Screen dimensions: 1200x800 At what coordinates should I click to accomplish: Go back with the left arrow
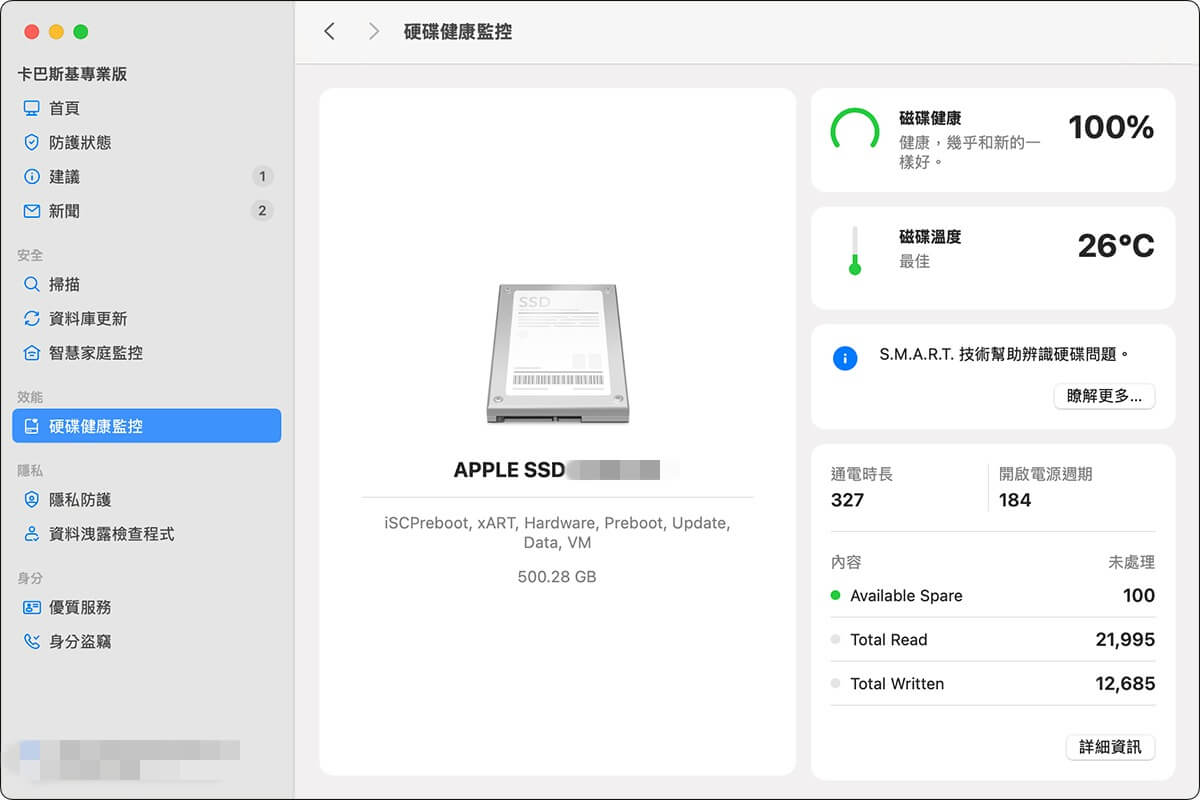[x=329, y=32]
